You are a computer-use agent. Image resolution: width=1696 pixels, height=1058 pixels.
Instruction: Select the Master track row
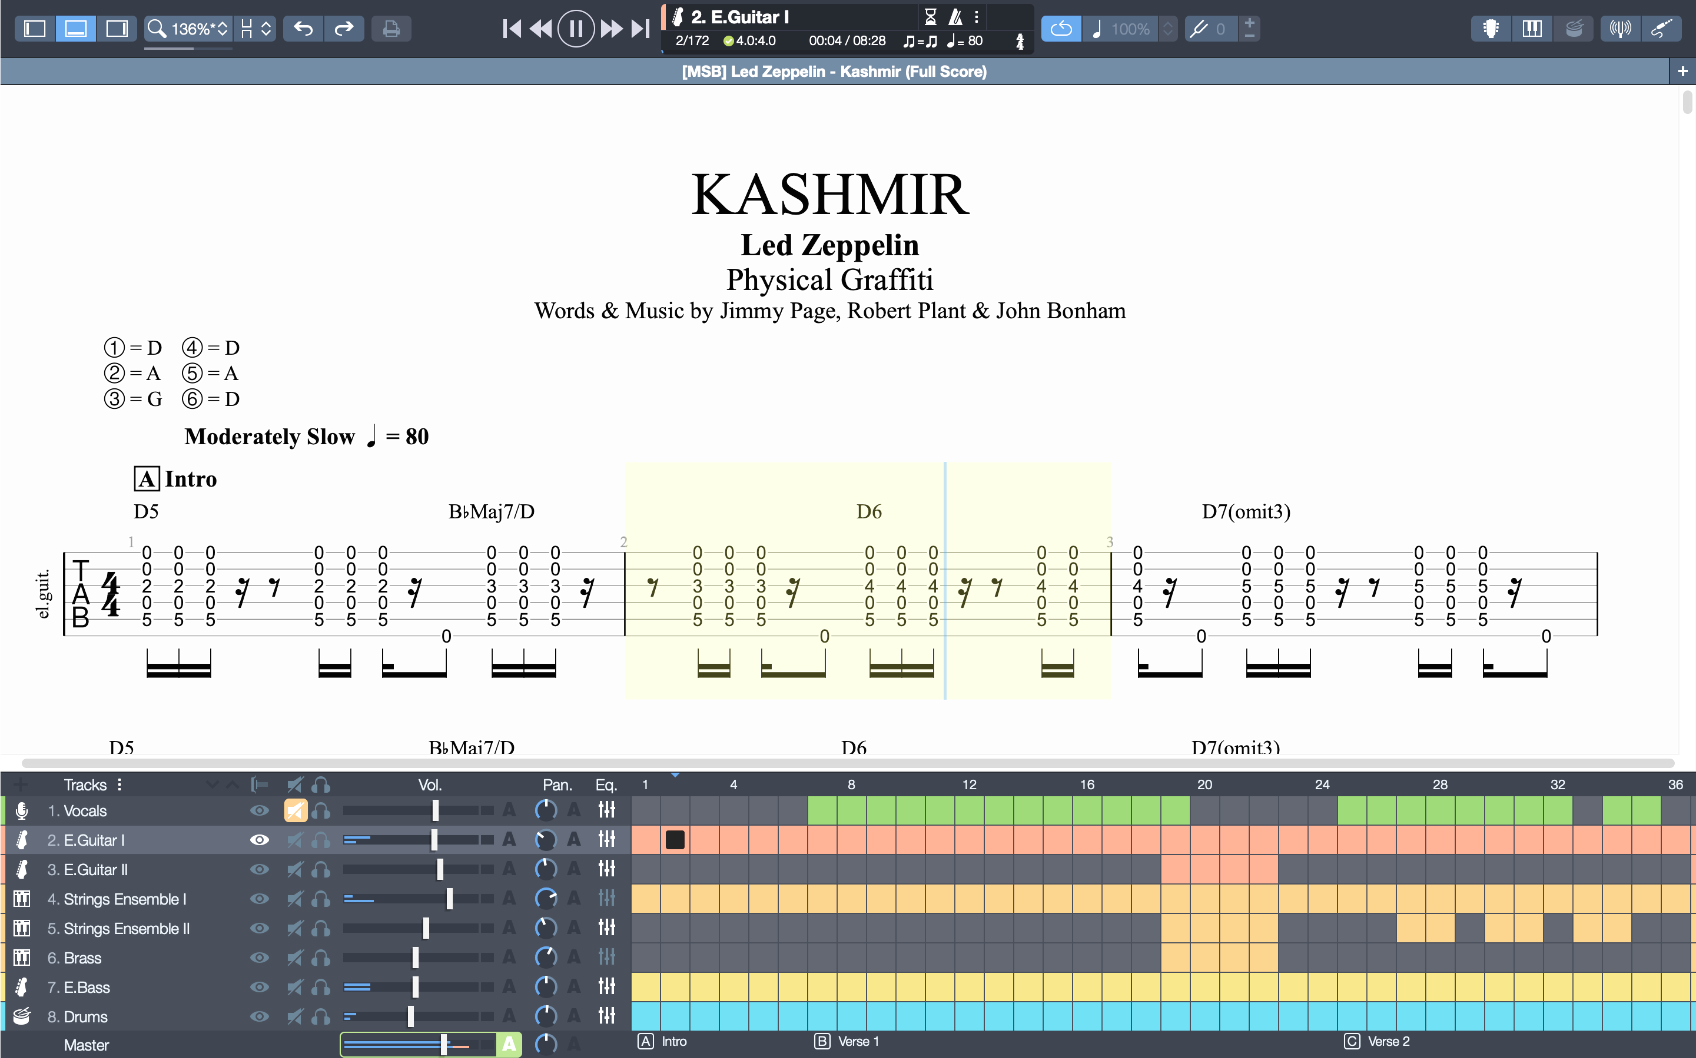tap(86, 1045)
